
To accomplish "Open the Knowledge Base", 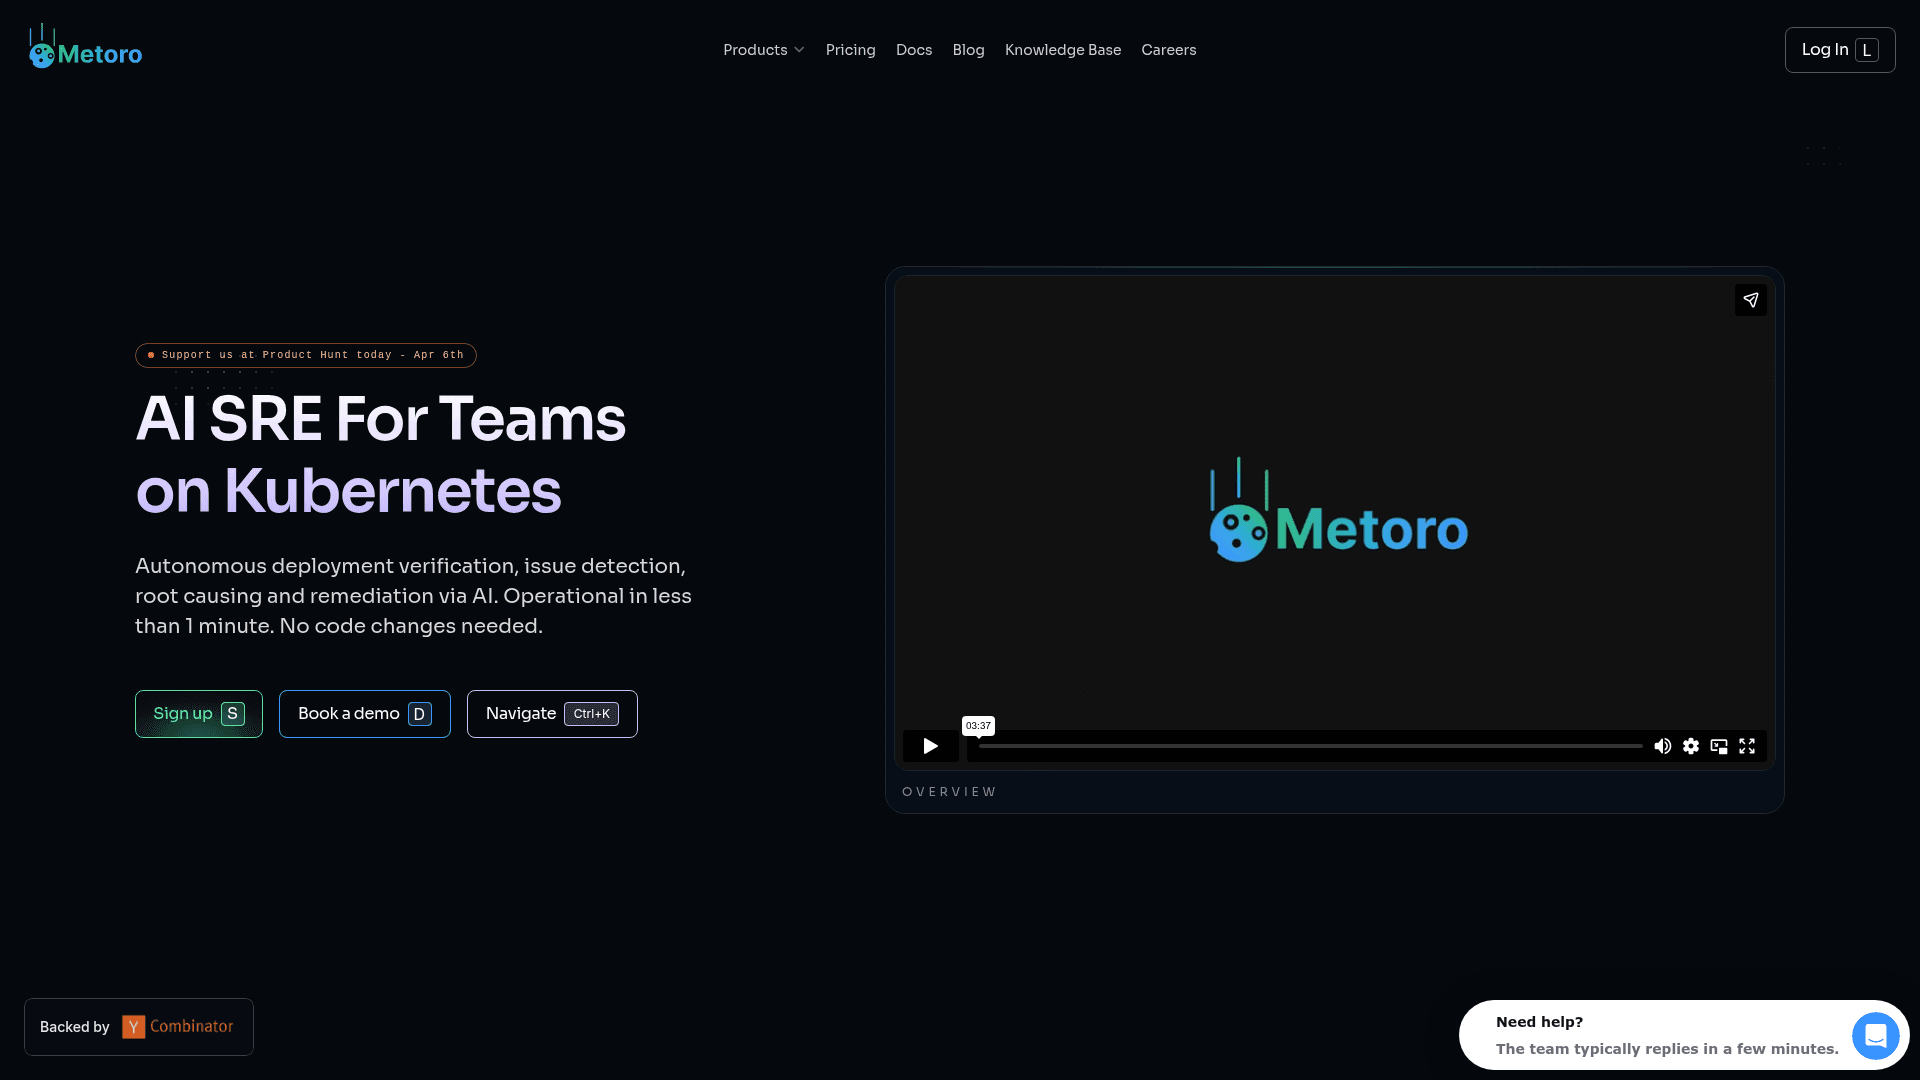I will [1062, 49].
